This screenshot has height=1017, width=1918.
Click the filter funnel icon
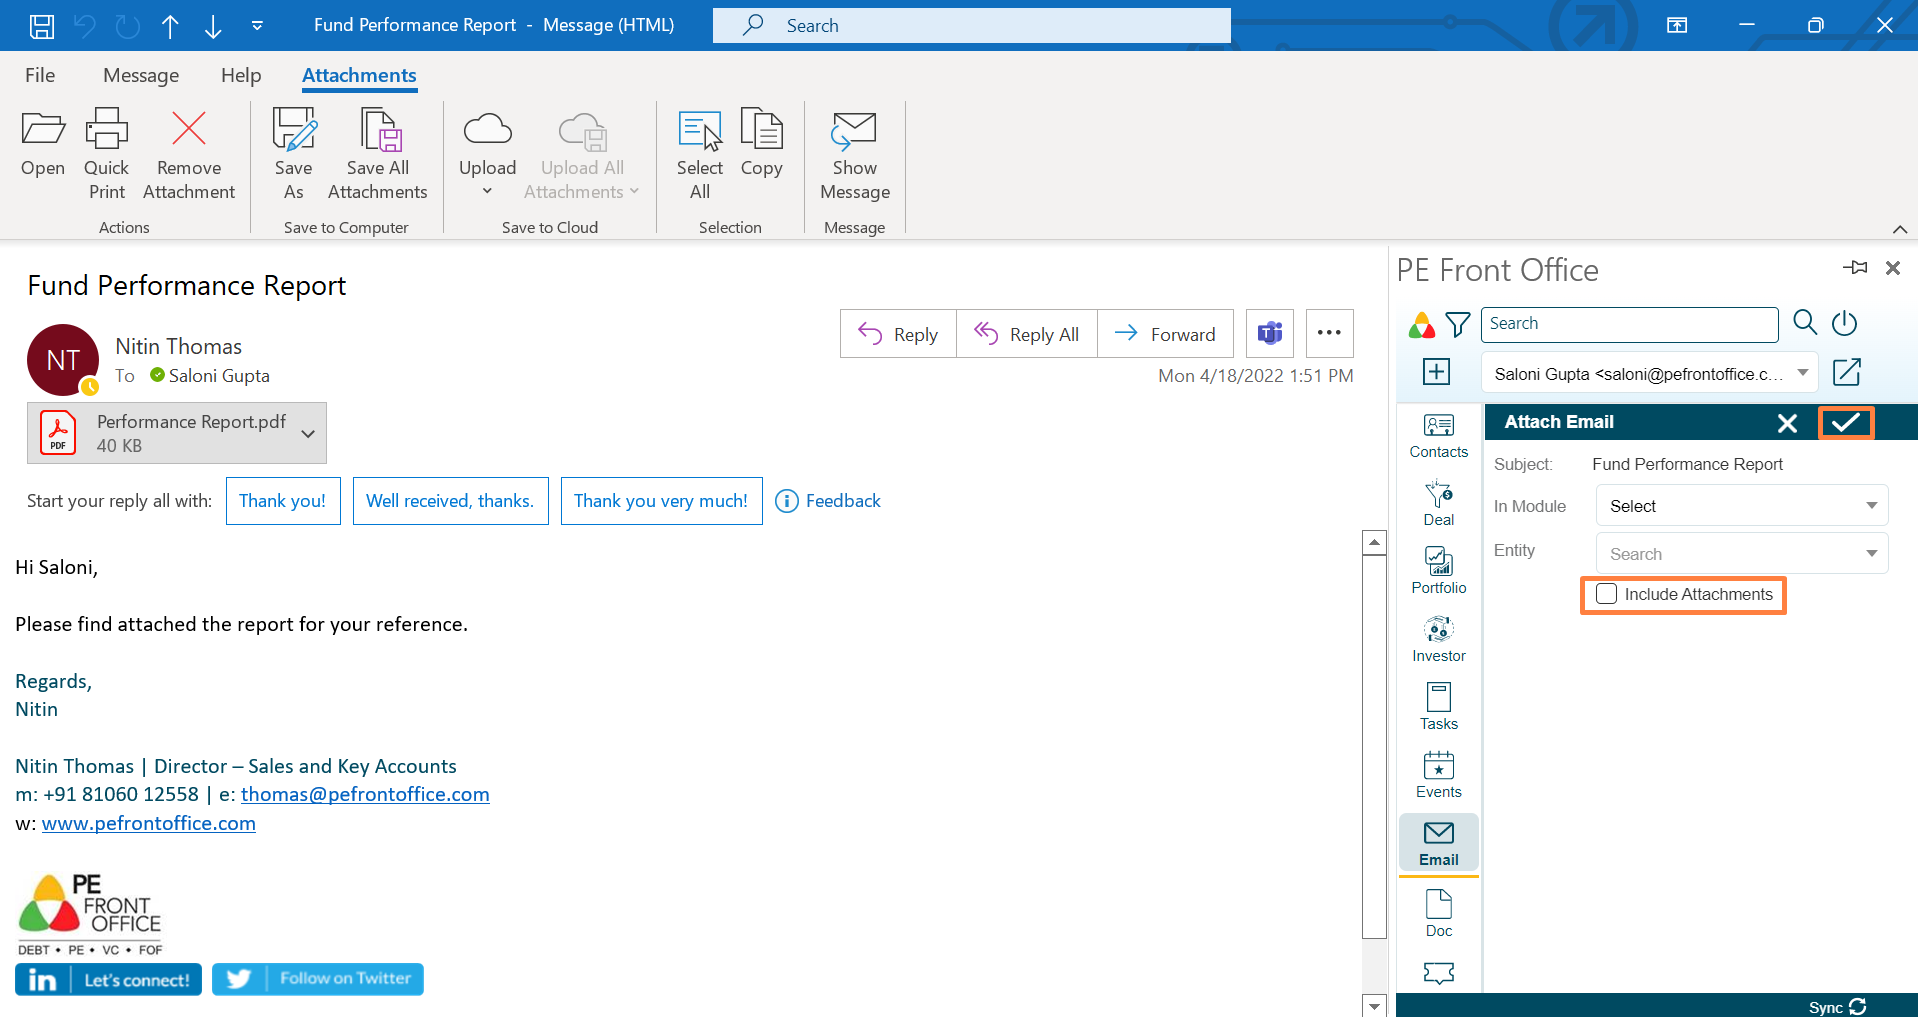pyautogui.click(x=1458, y=324)
